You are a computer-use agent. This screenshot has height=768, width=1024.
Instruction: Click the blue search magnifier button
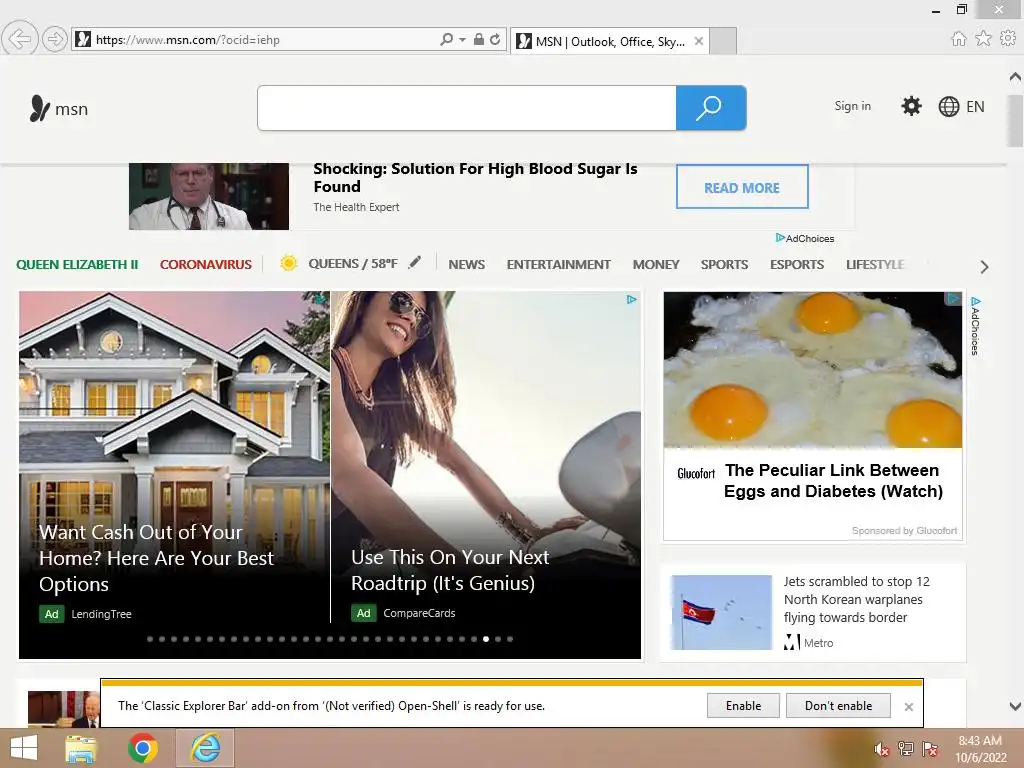click(x=711, y=108)
